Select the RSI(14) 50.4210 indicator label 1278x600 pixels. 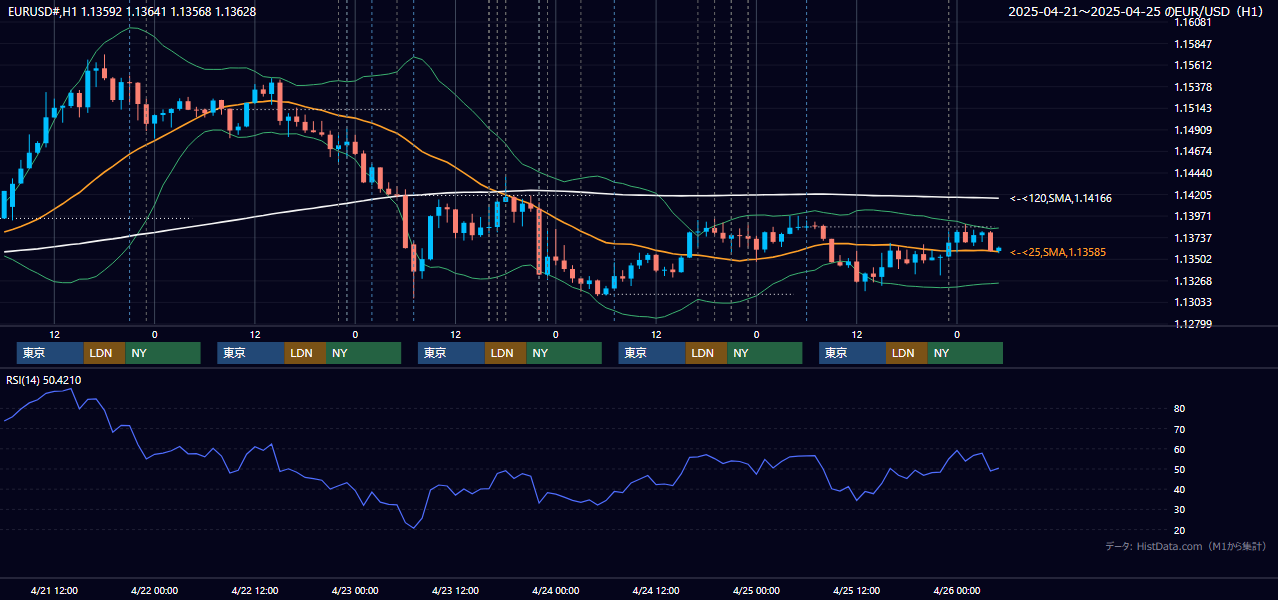click(x=44, y=380)
